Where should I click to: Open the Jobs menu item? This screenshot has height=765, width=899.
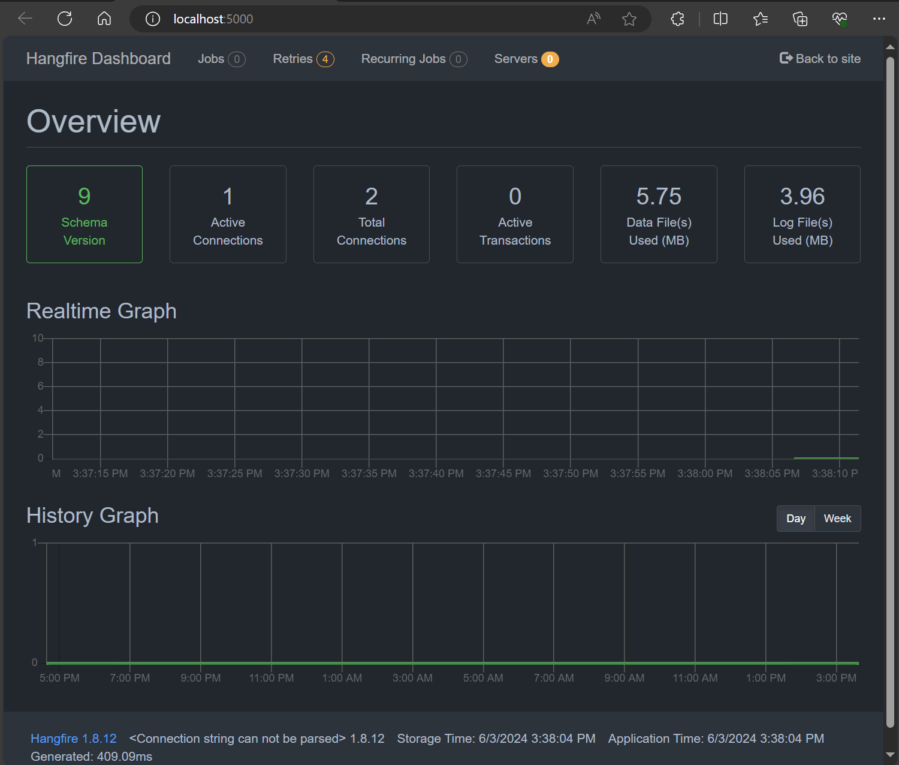pos(210,59)
